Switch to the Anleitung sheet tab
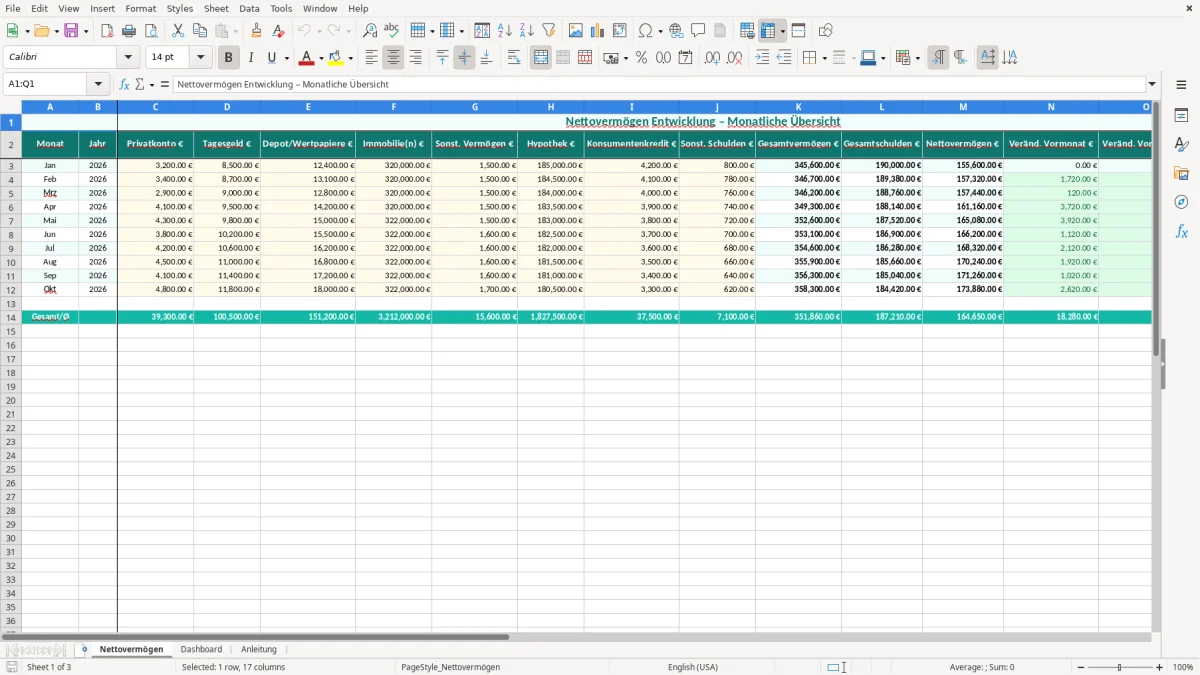The image size is (1200, 675). (259, 649)
